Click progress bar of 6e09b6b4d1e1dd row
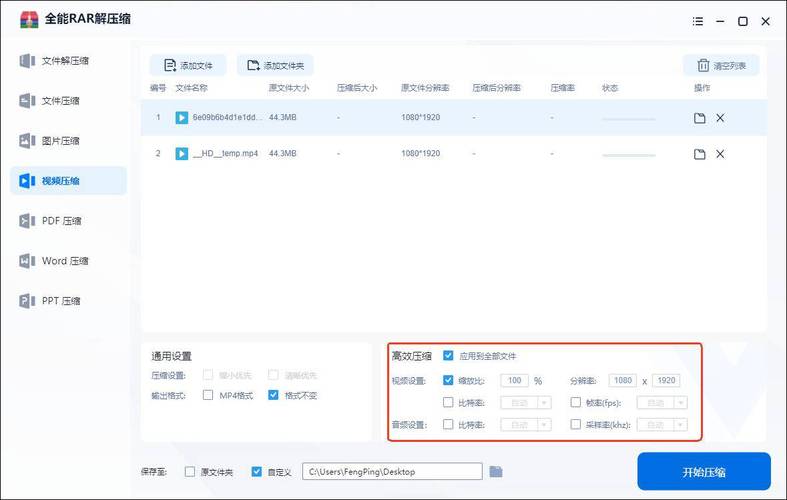 pyautogui.click(x=628, y=119)
